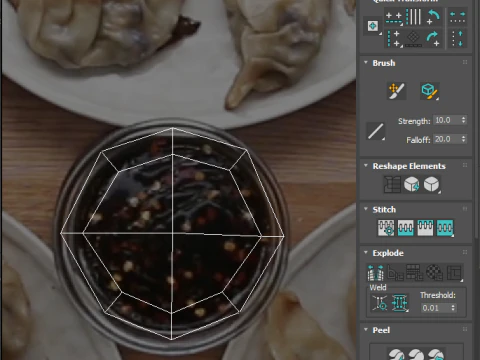Click the Reshape Elements rollout title
The image size is (480, 360).
coord(409,166)
